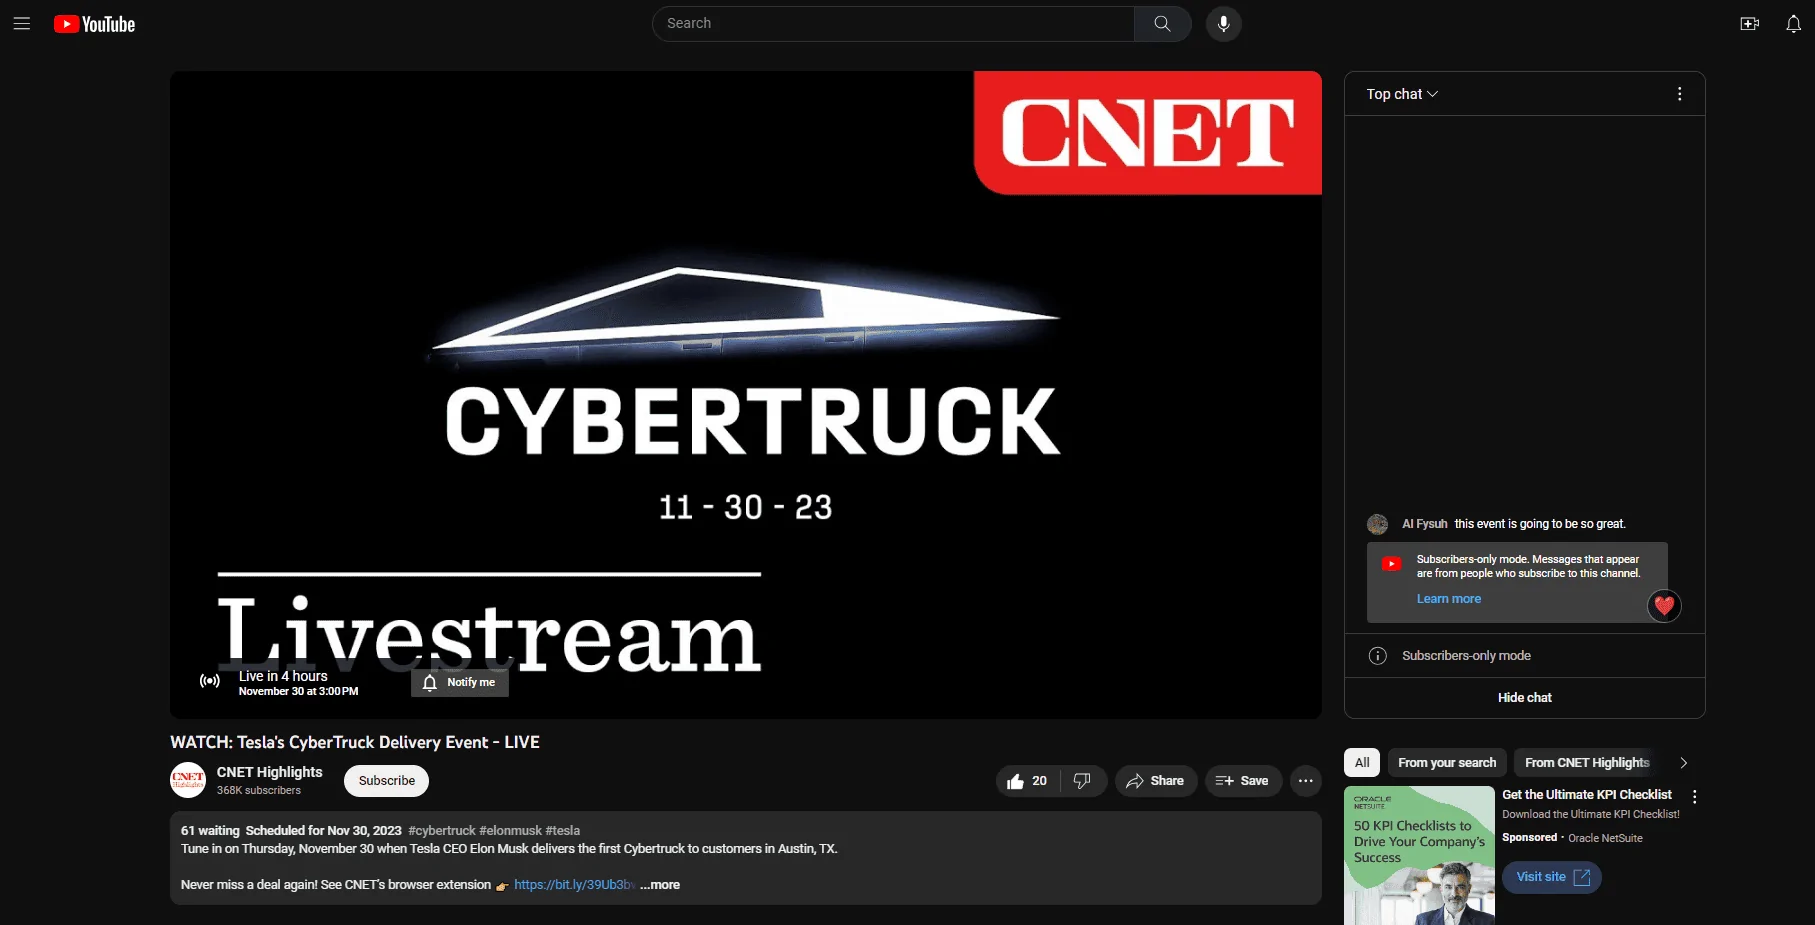Open Al Fysuh's chat avatar
This screenshot has height=925, width=1815.
tap(1377, 524)
